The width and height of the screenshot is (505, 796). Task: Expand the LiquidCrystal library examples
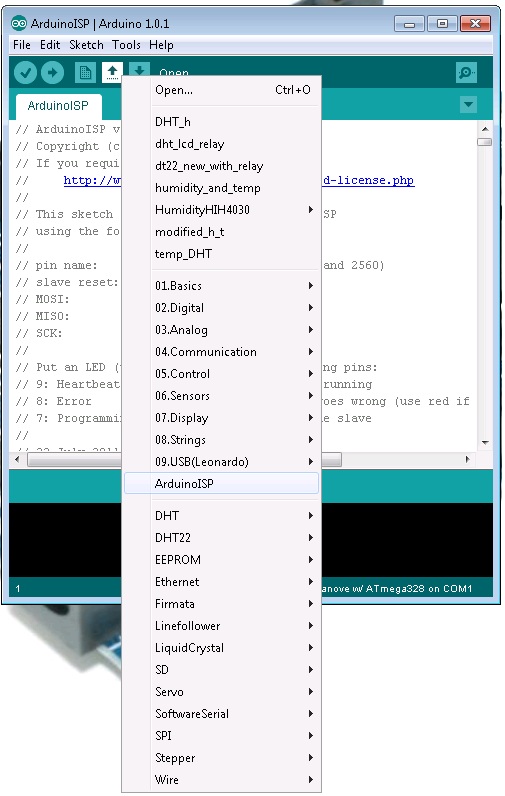221,648
